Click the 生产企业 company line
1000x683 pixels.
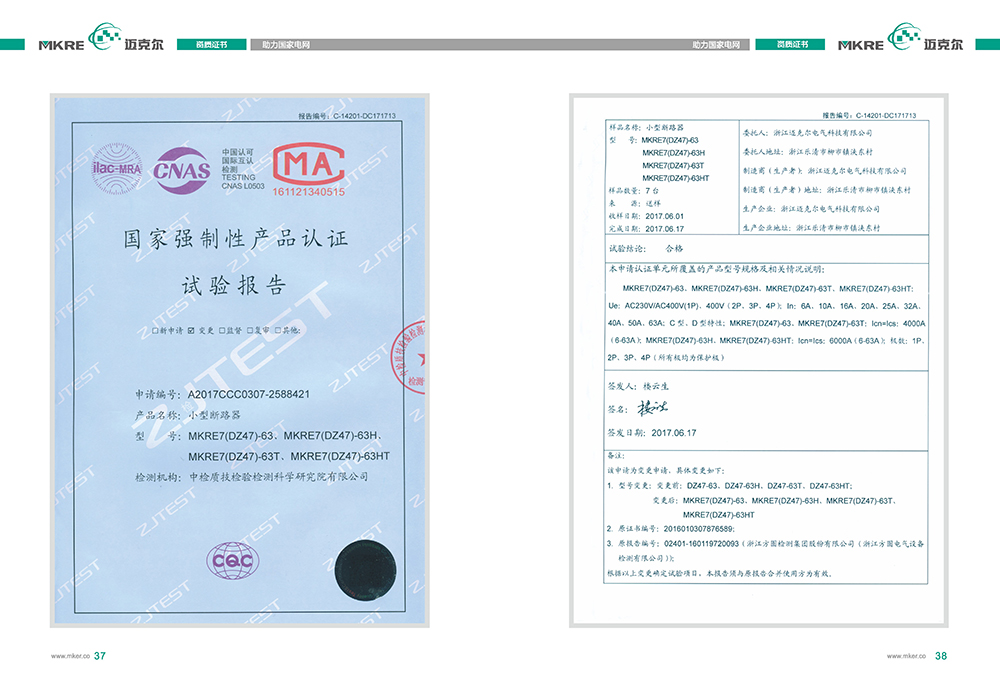click(811, 209)
